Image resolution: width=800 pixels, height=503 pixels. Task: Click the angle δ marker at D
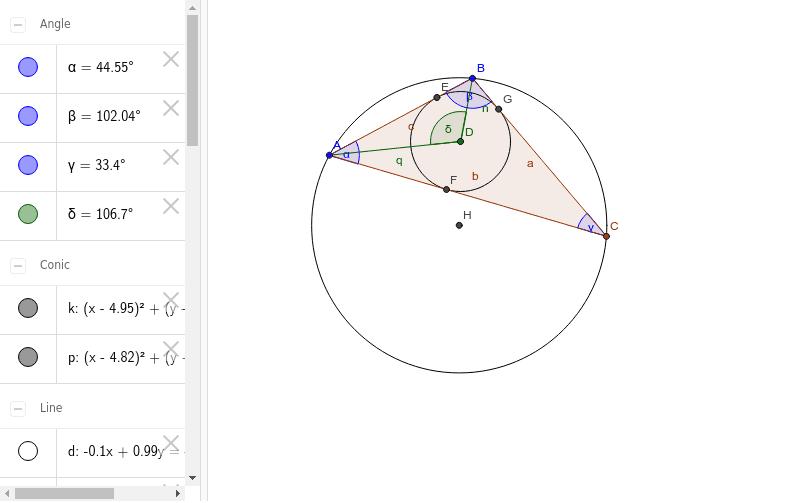coord(447,129)
